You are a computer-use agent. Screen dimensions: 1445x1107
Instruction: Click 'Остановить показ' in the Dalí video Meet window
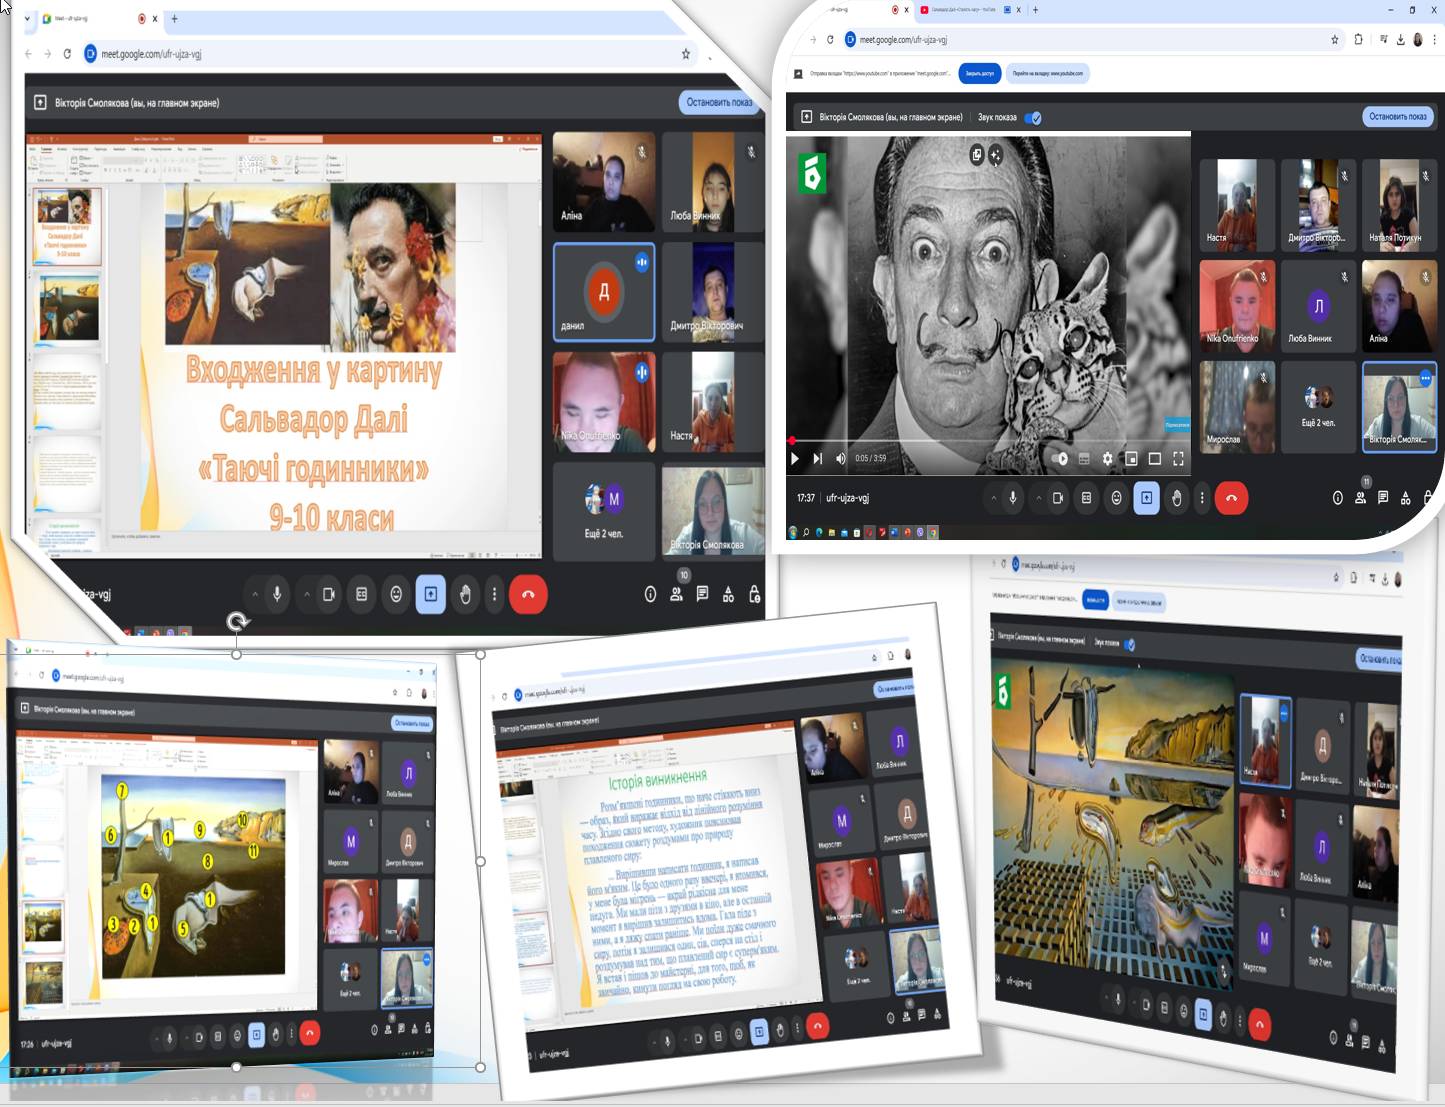tap(1397, 117)
